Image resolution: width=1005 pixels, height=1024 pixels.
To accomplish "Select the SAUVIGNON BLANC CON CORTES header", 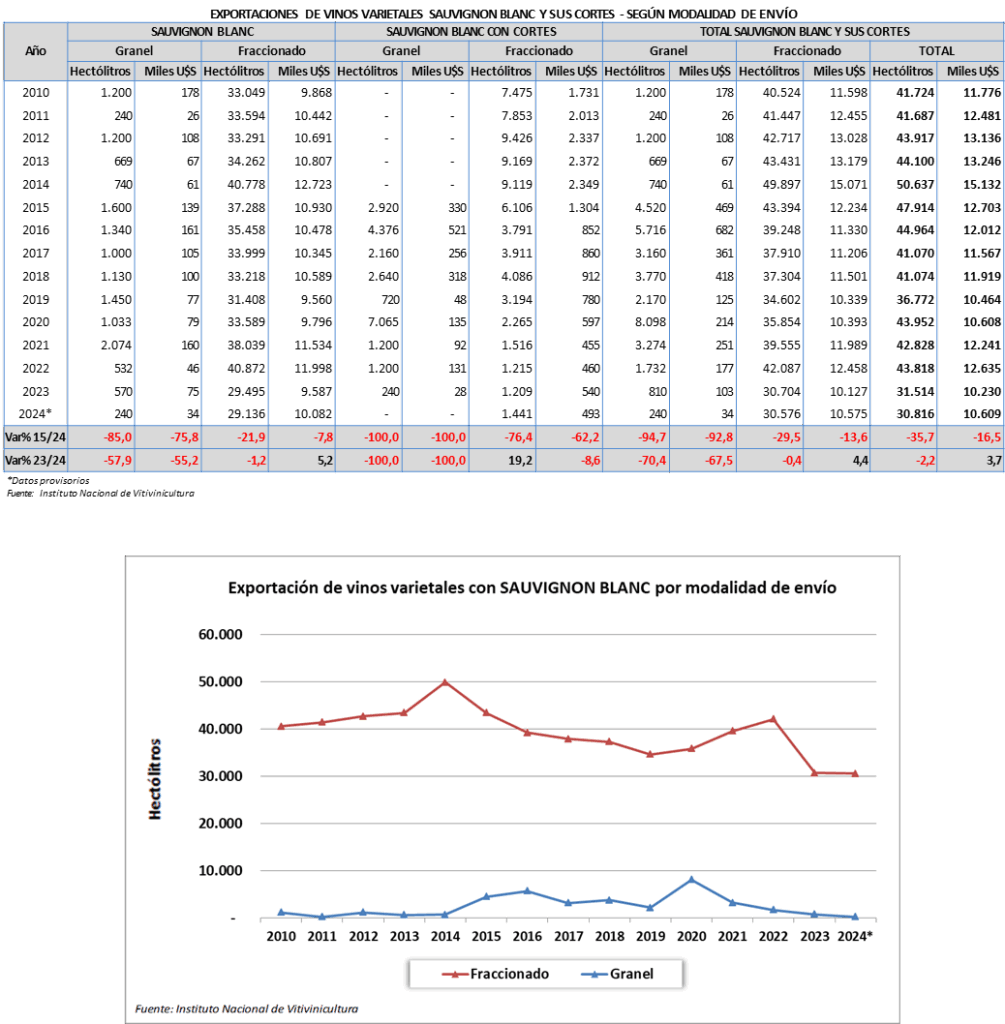I will coord(468,31).
